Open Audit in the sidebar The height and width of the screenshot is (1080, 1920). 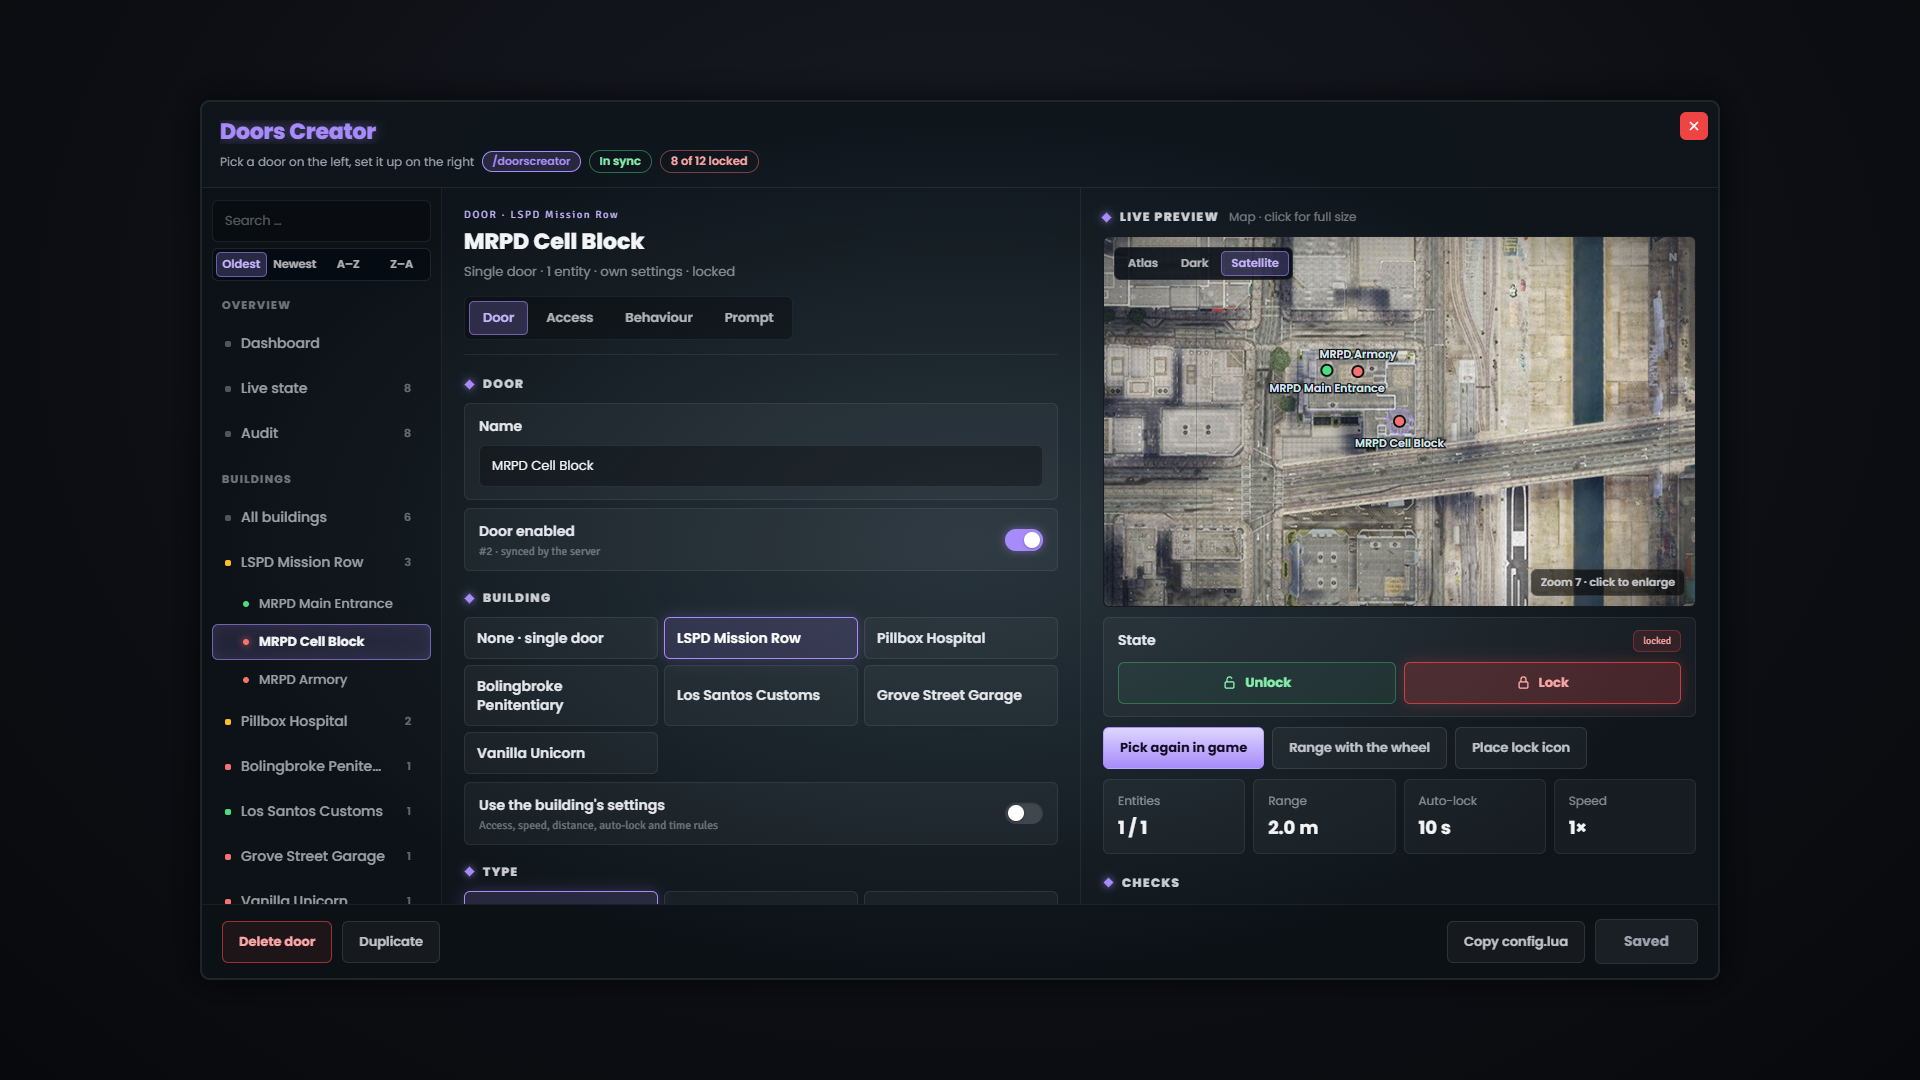[321, 433]
